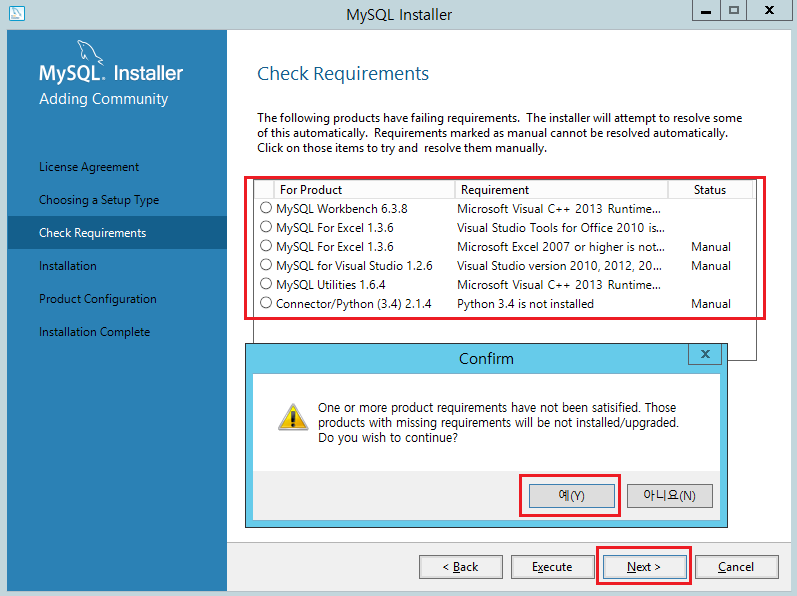Select Connector/Python (3.4) 2.1.4 radio button
The width and height of the screenshot is (797, 596).
point(266,304)
